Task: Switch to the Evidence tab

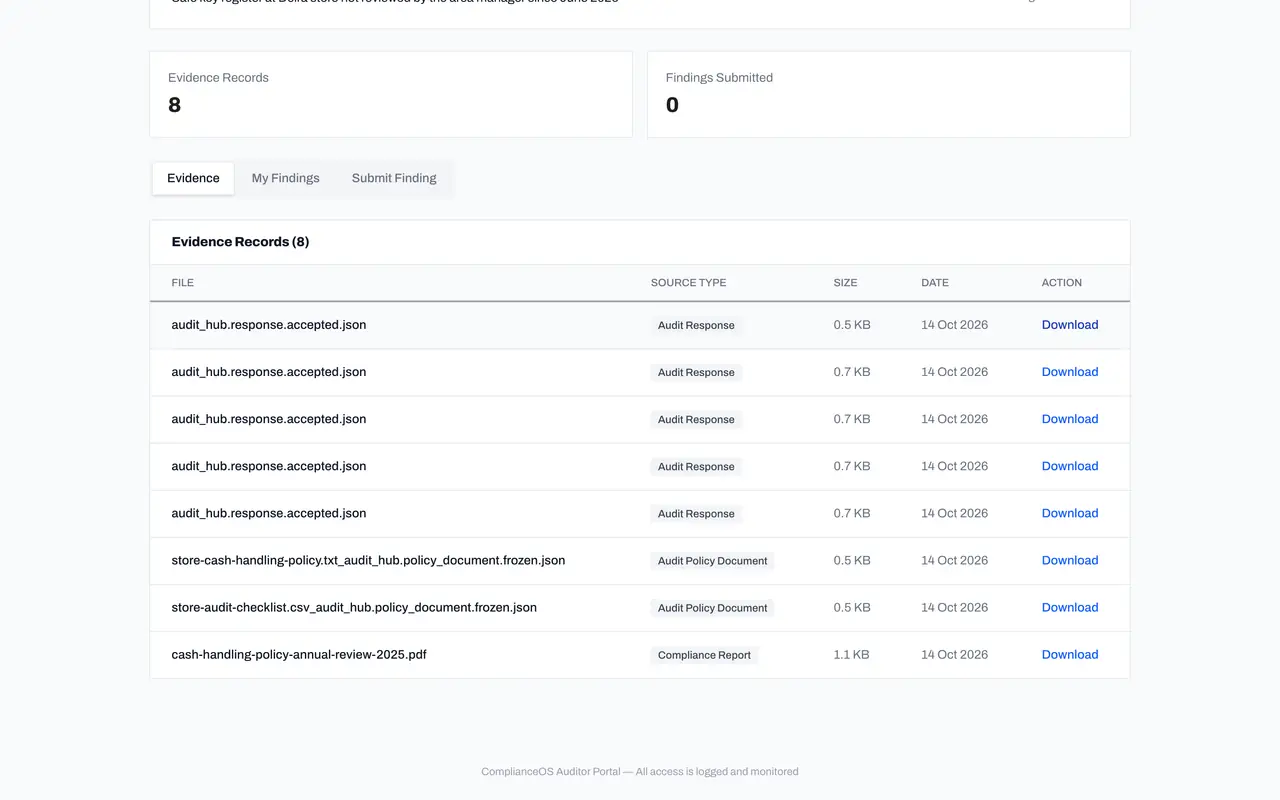Action: pos(193,178)
